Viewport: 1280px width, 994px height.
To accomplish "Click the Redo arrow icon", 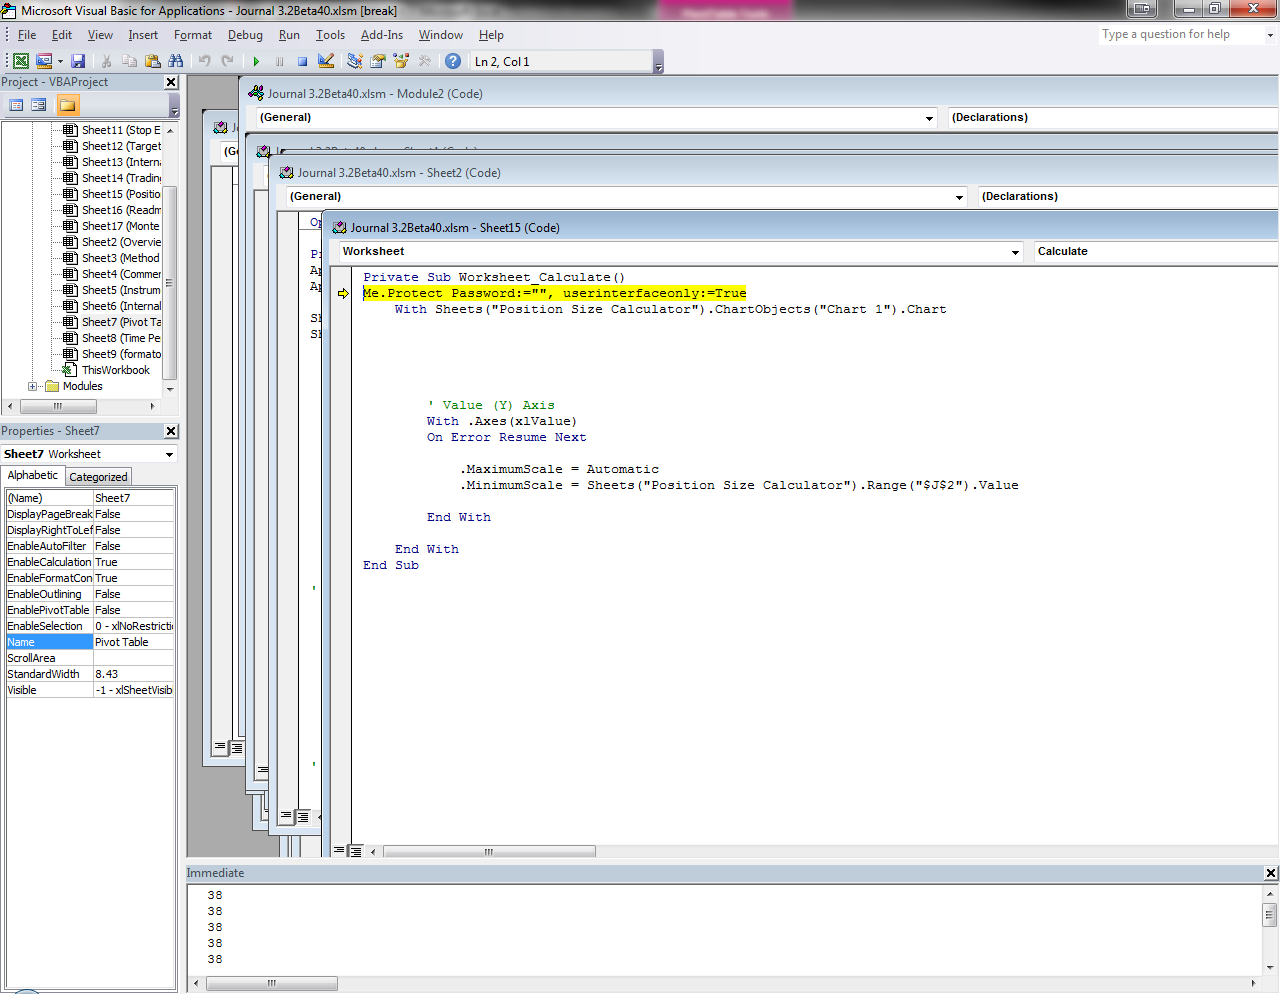I will [x=227, y=61].
